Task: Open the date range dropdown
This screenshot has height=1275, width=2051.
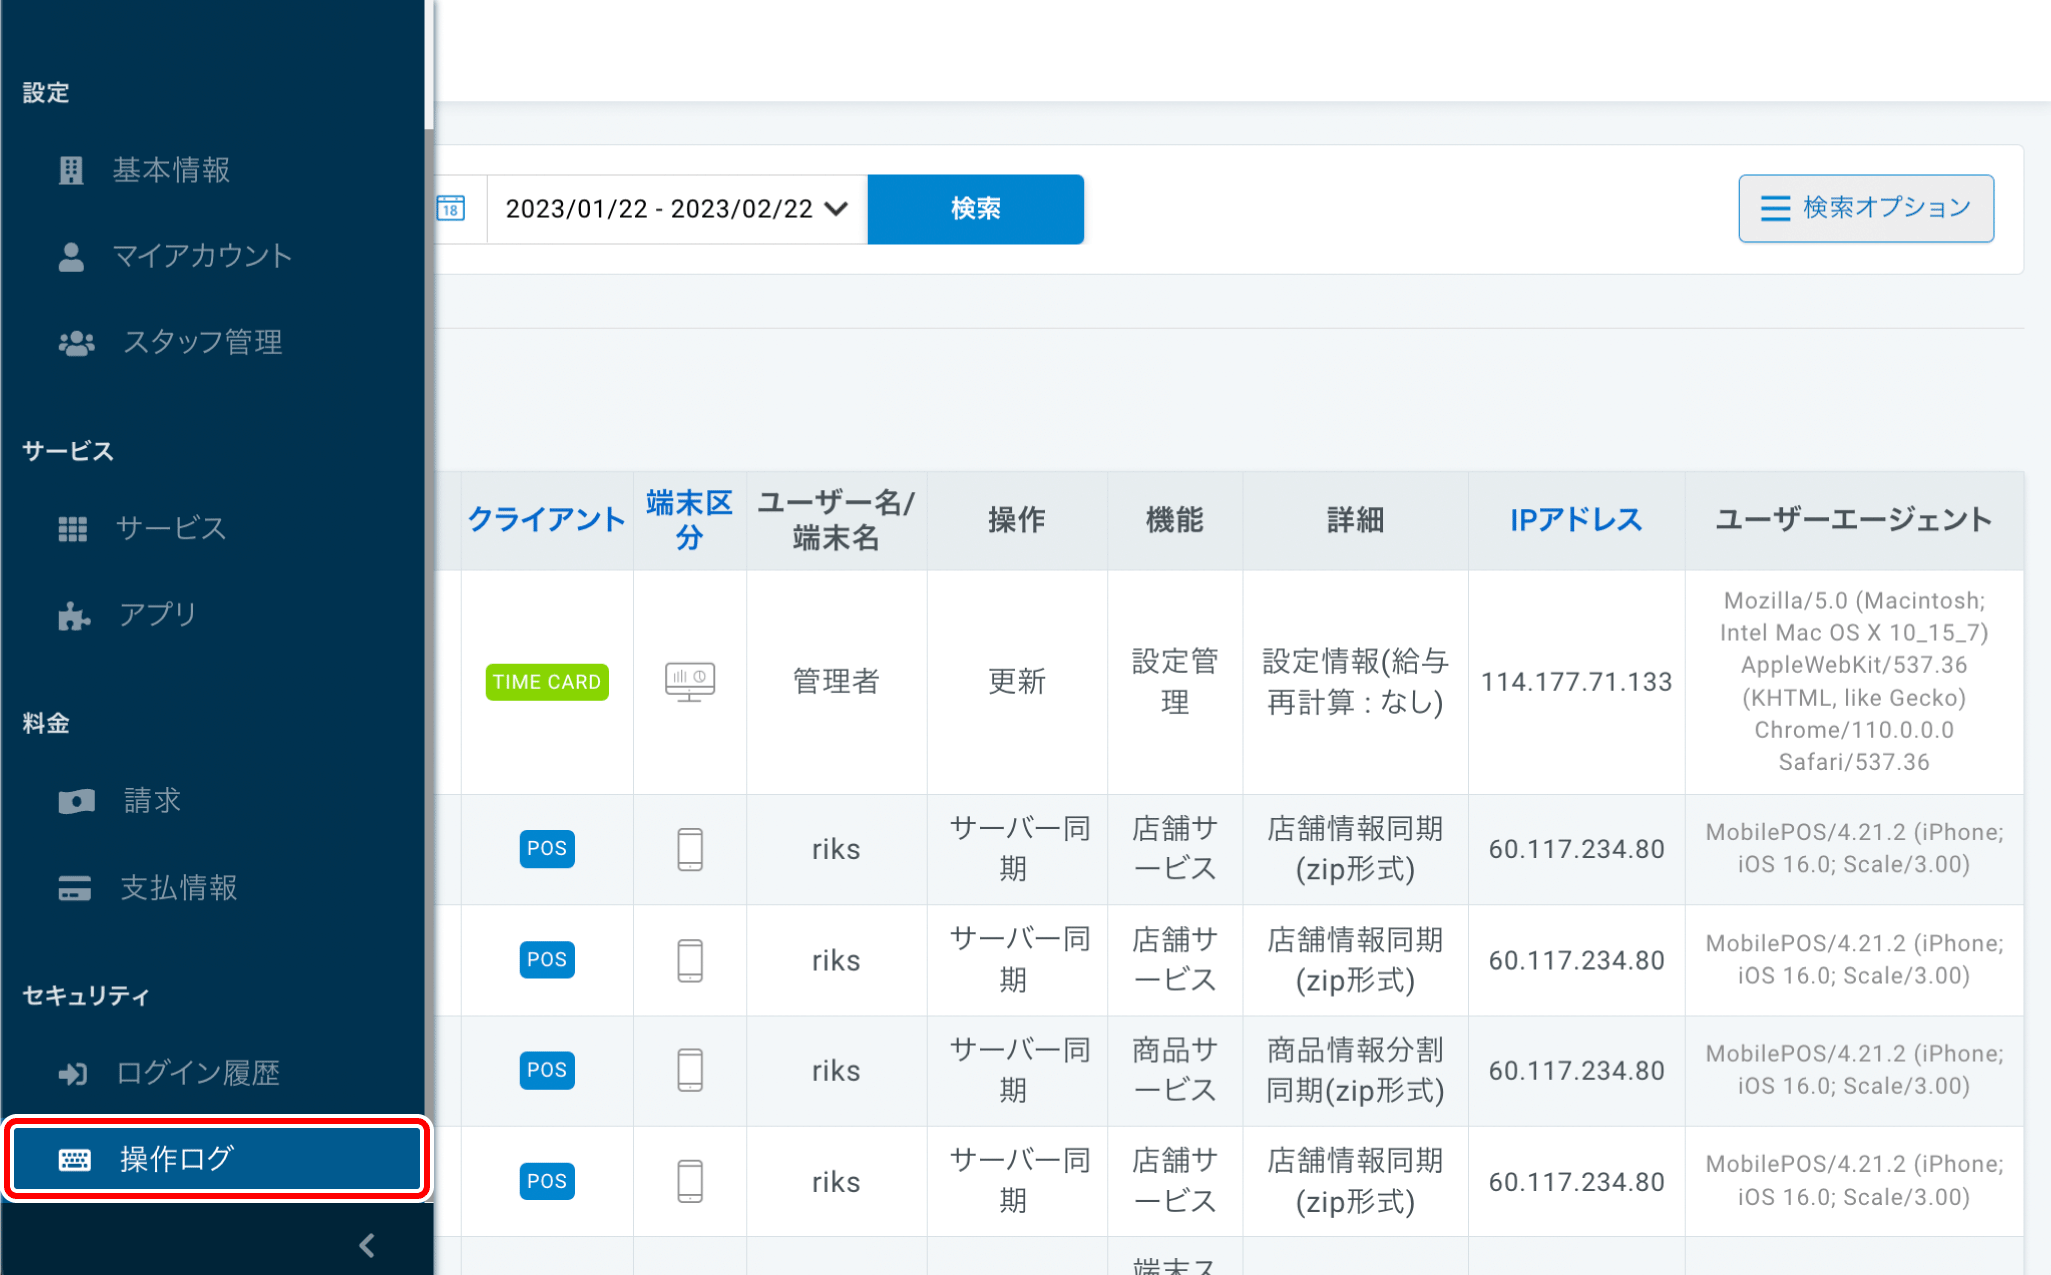Action: point(676,209)
